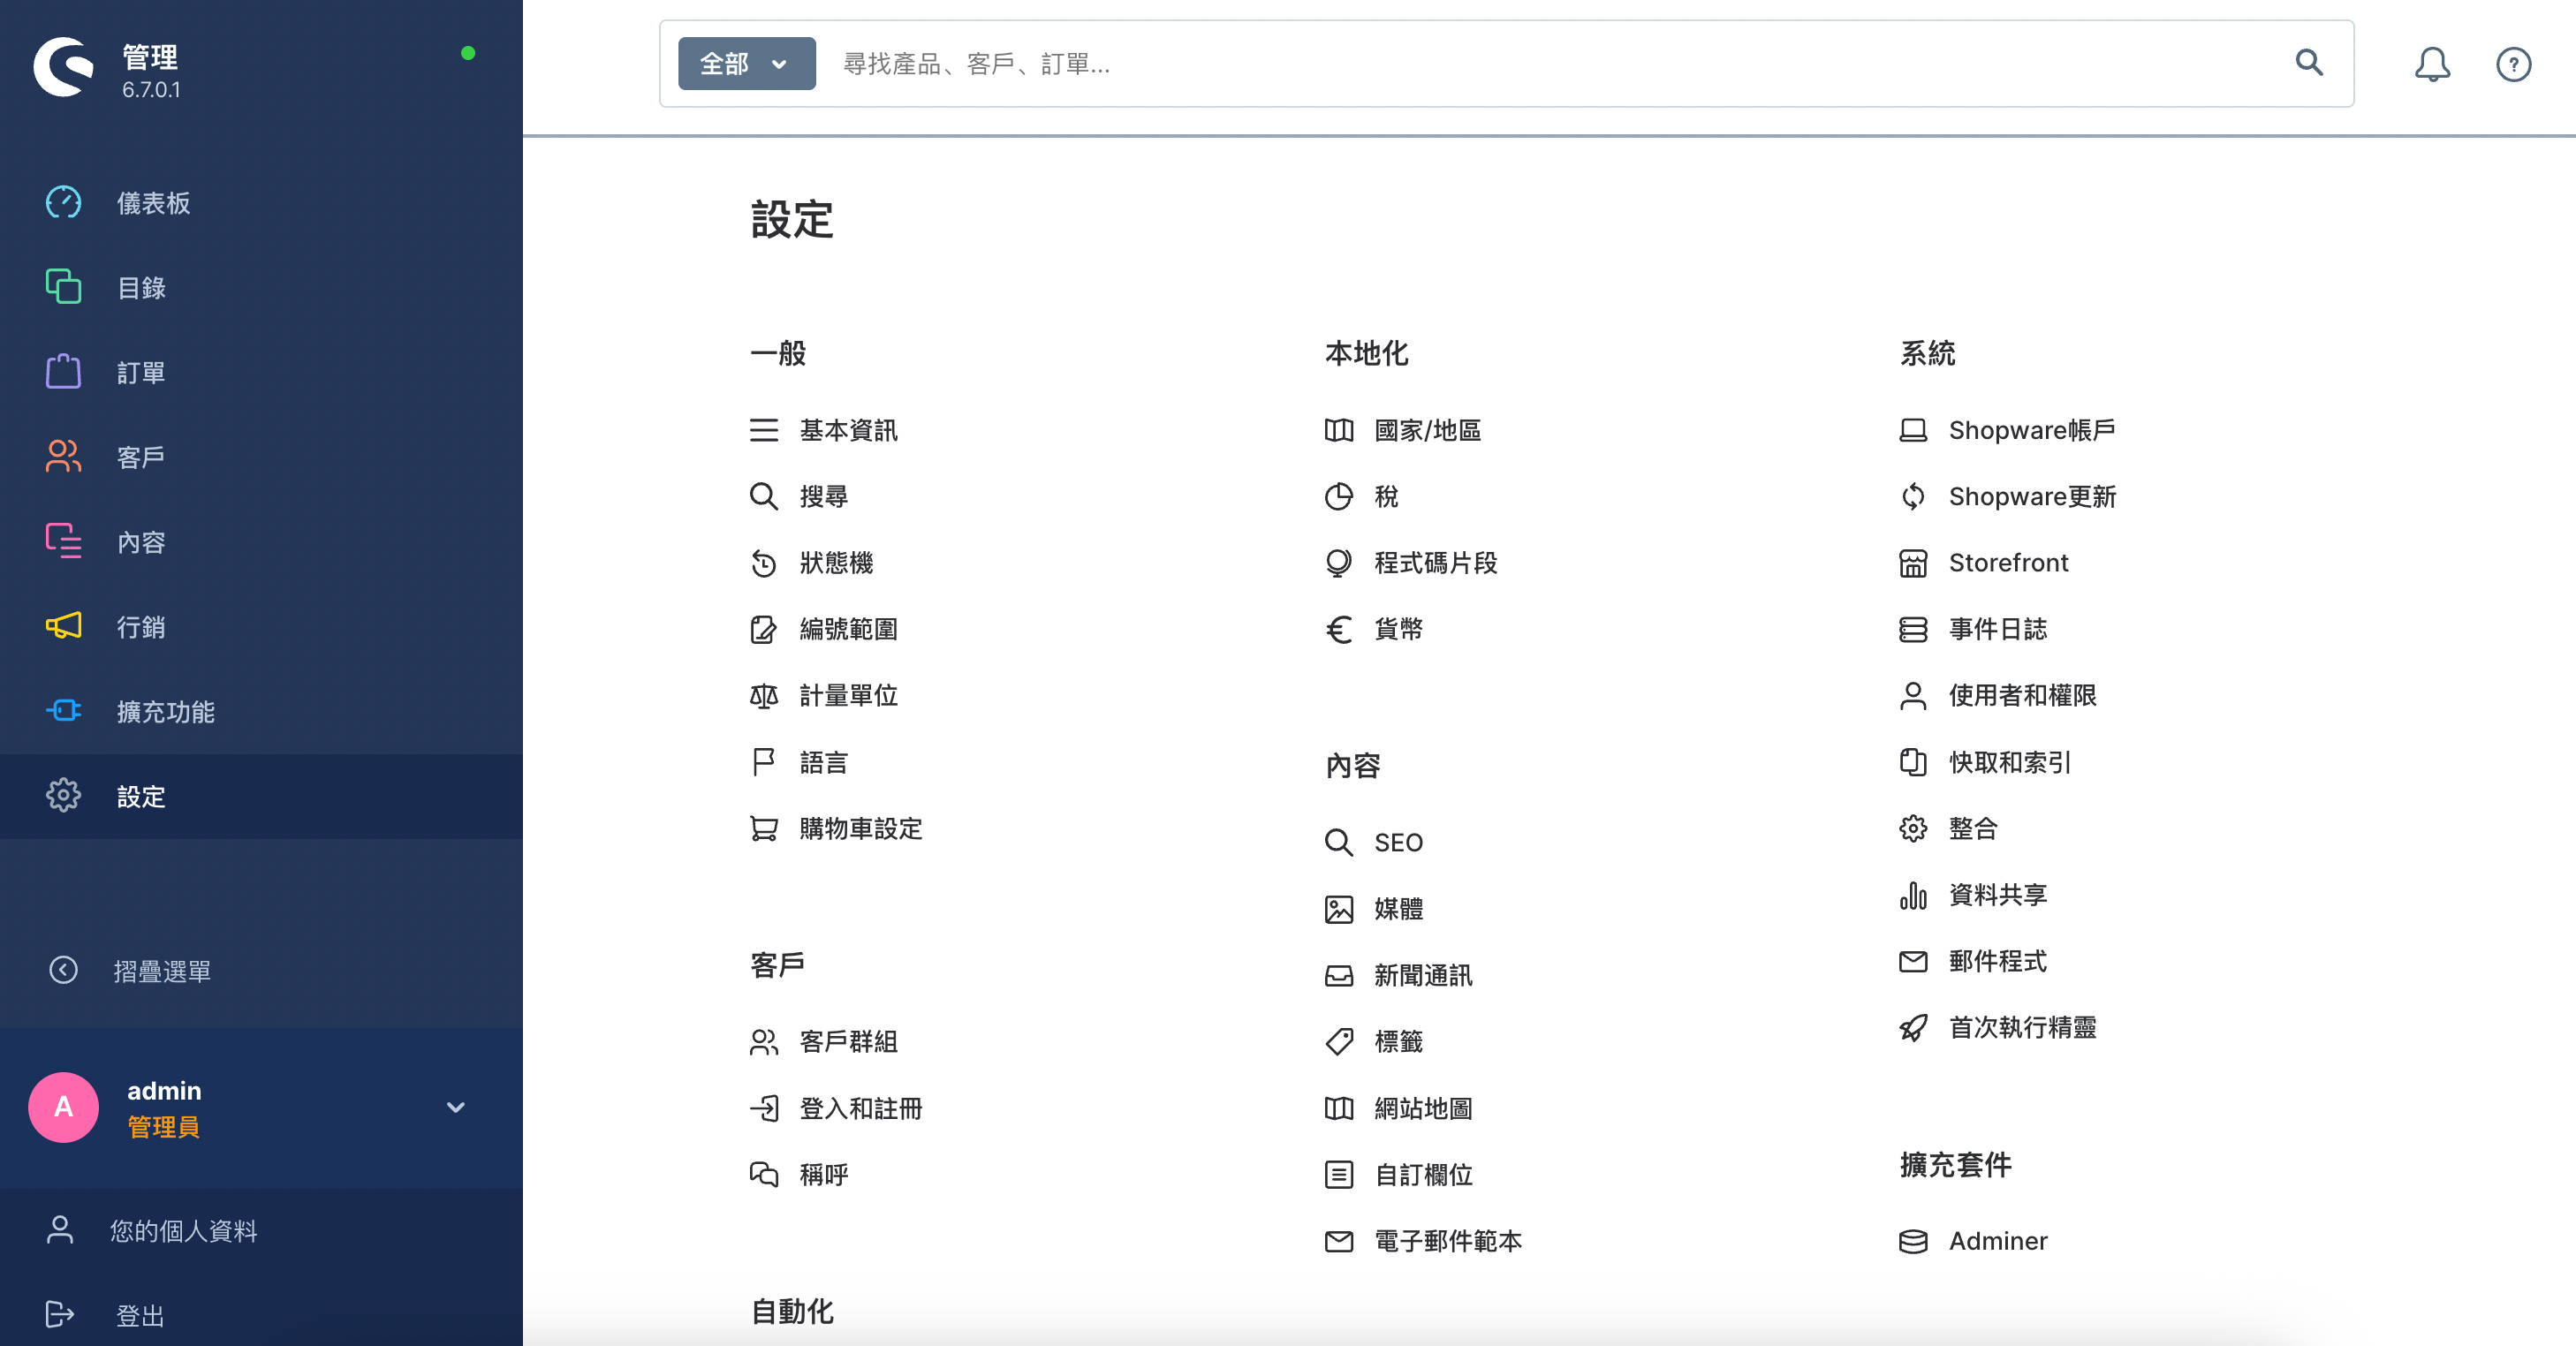This screenshot has width=2576, height=1346.
Task: Open the 電子郵件範本 settings link
Action: pos(1447,1241)
